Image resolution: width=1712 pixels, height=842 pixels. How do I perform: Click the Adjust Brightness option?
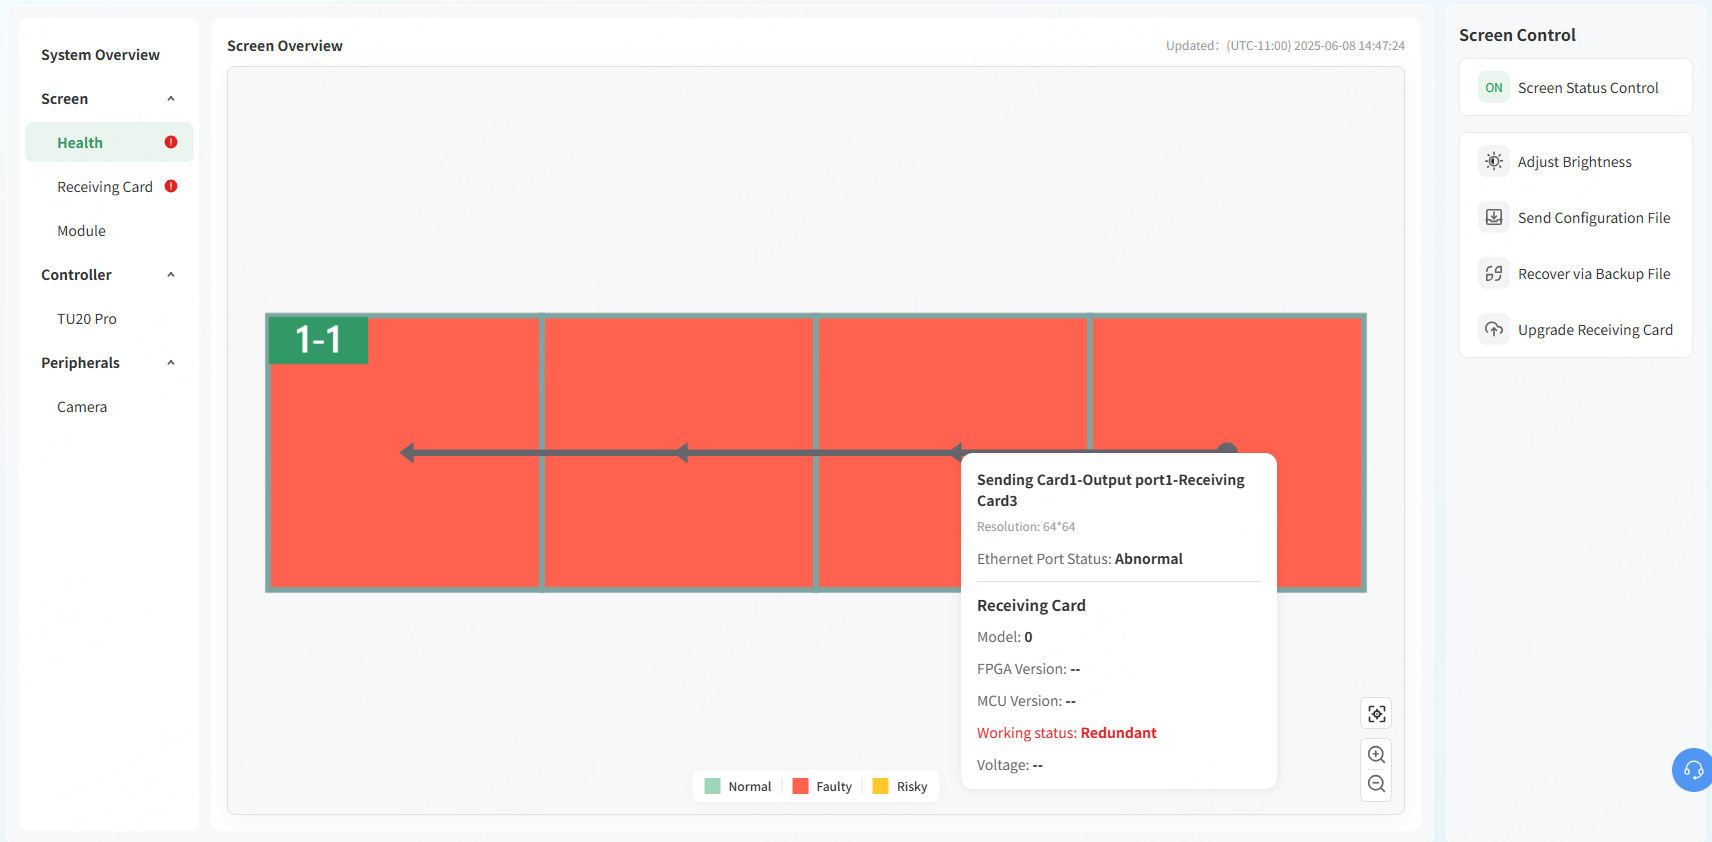click(1575, 161)
